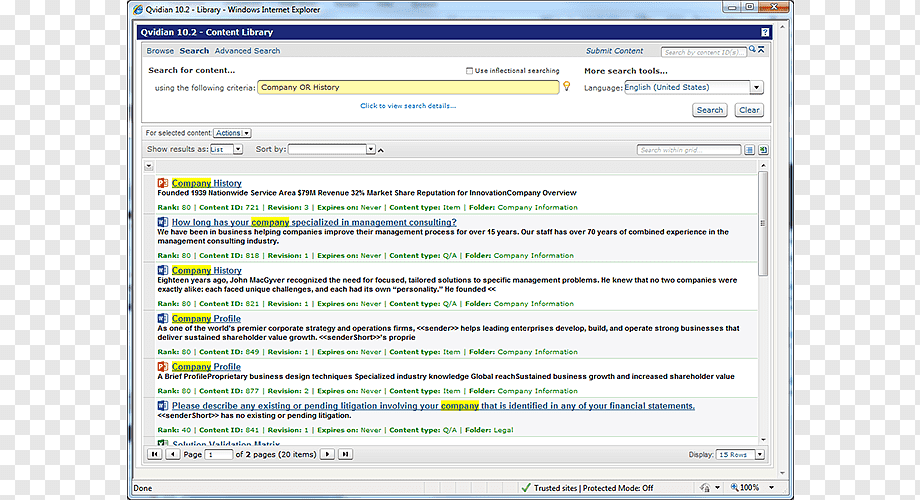Open the first Company History result link
This screenshot has height=500, width=920.
pyautogui.click(x=207, y=183)
